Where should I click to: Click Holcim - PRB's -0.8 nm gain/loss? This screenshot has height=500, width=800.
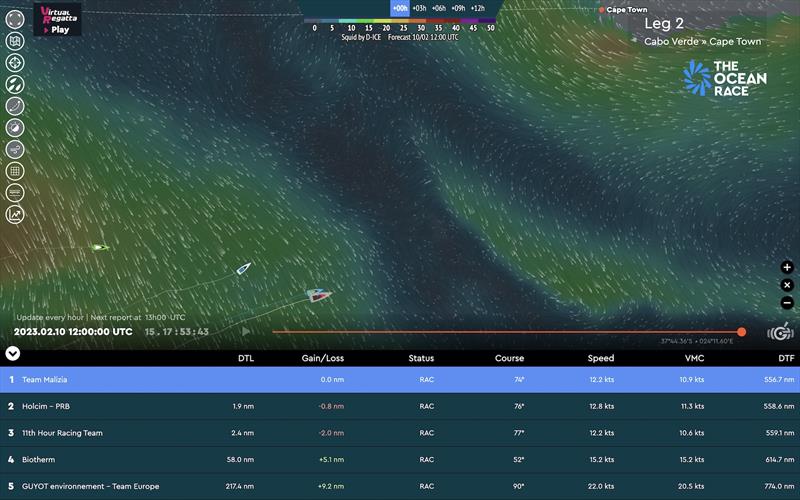pyautogui.click(x=331, y=407)
